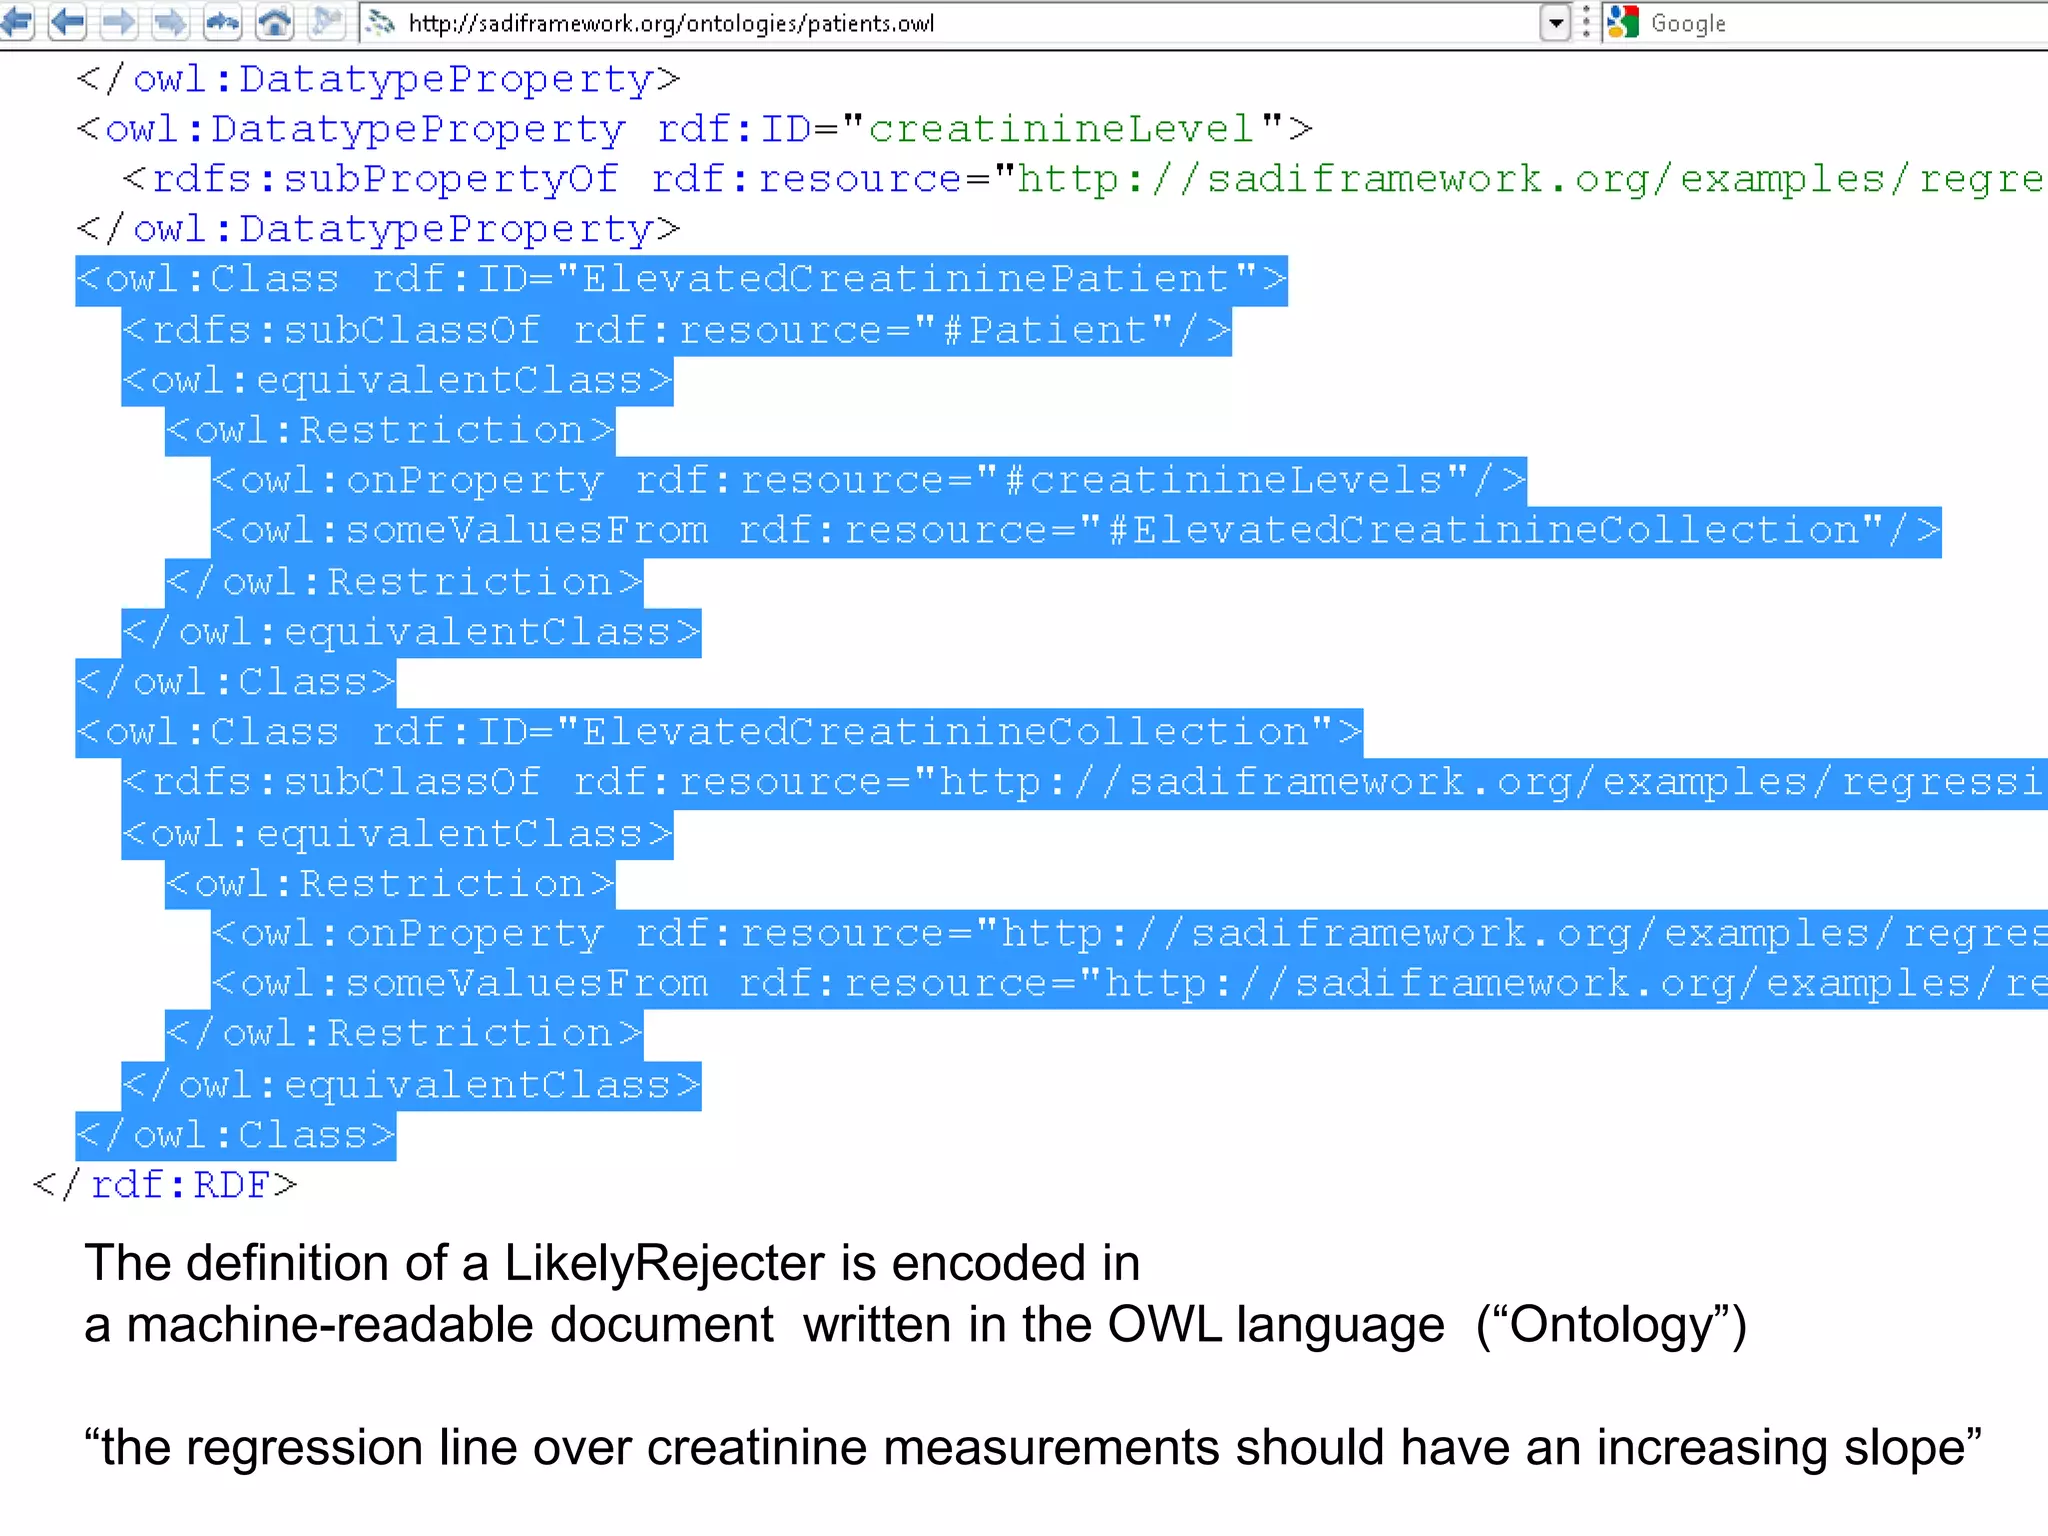Click the partly visible back arrow button

(15, 21)
